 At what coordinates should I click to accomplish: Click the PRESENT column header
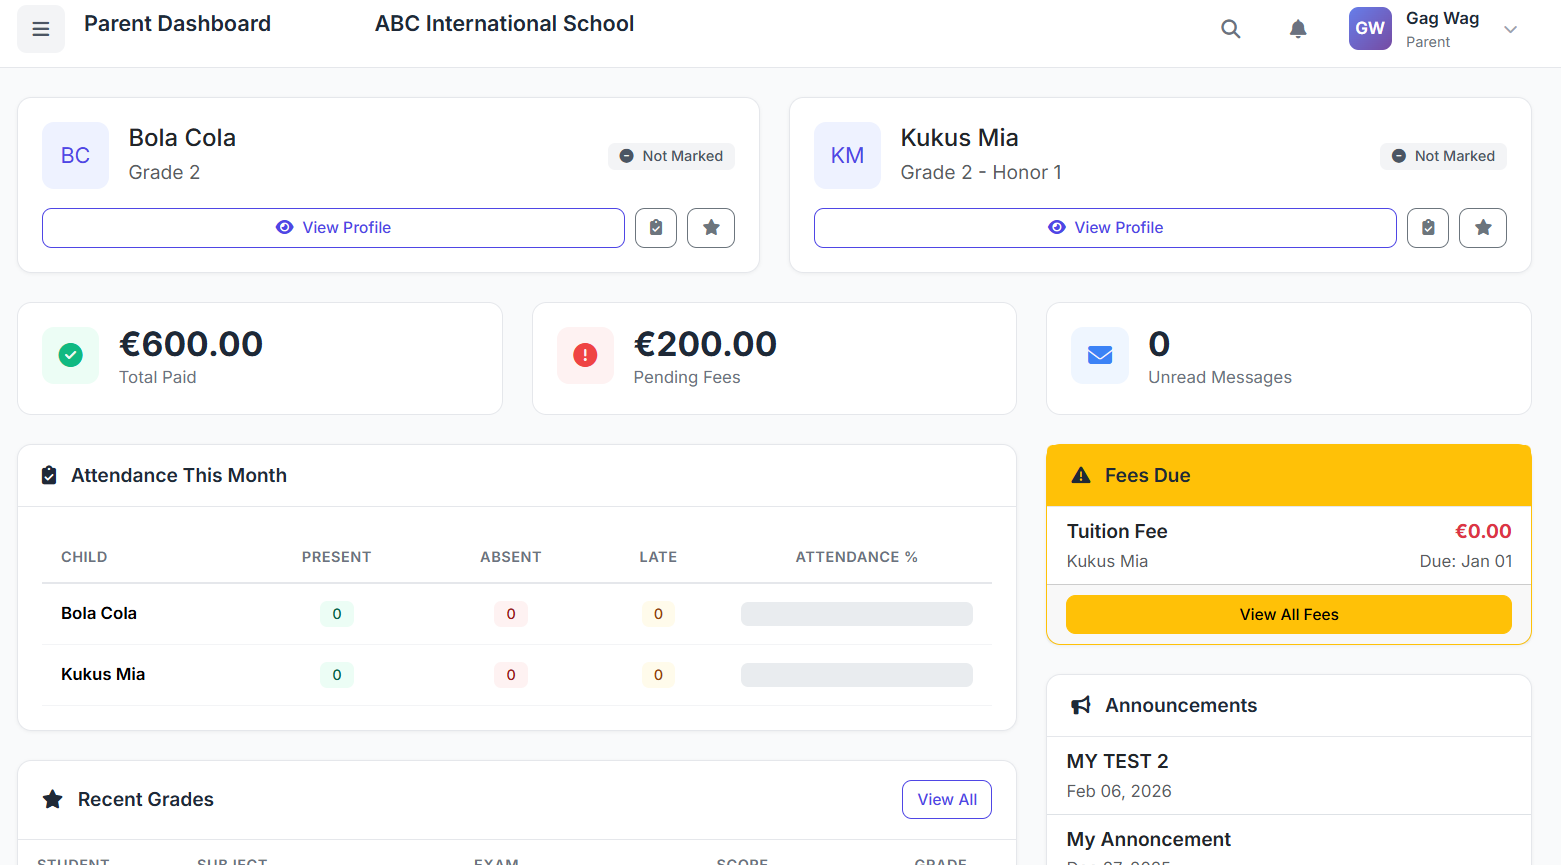[336, 557]
